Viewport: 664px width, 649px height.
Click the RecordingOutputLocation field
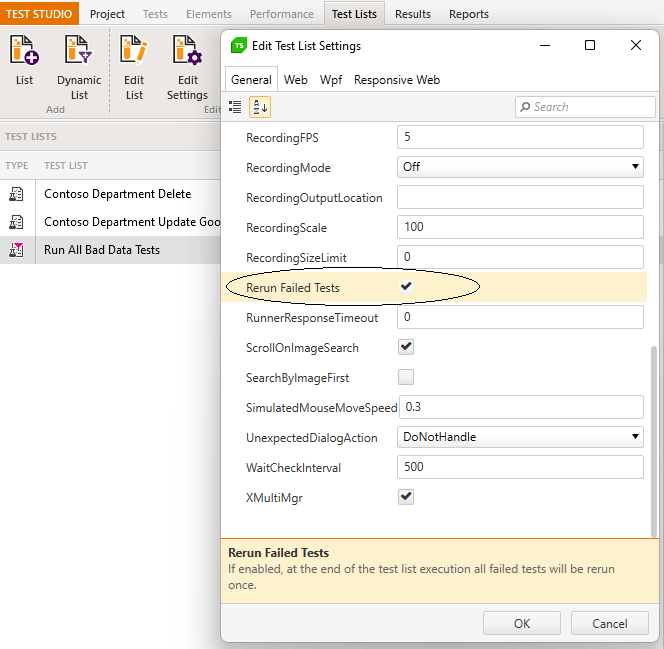point(520,197)
